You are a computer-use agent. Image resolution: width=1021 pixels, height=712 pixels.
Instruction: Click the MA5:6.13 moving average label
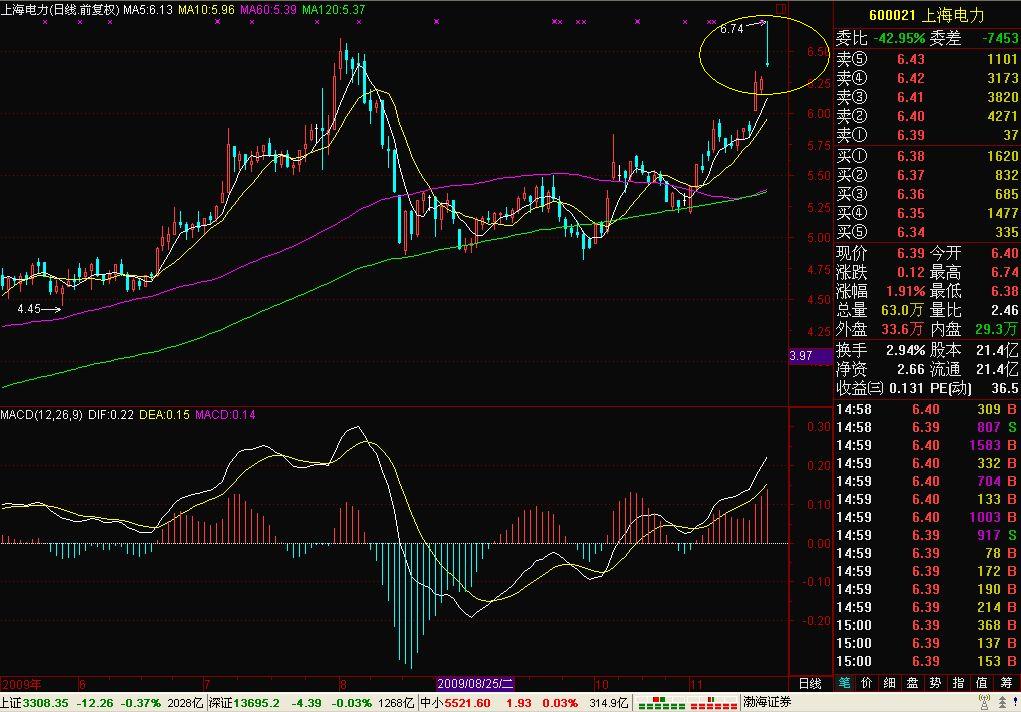pyautogui.click(x=148, y=10)
